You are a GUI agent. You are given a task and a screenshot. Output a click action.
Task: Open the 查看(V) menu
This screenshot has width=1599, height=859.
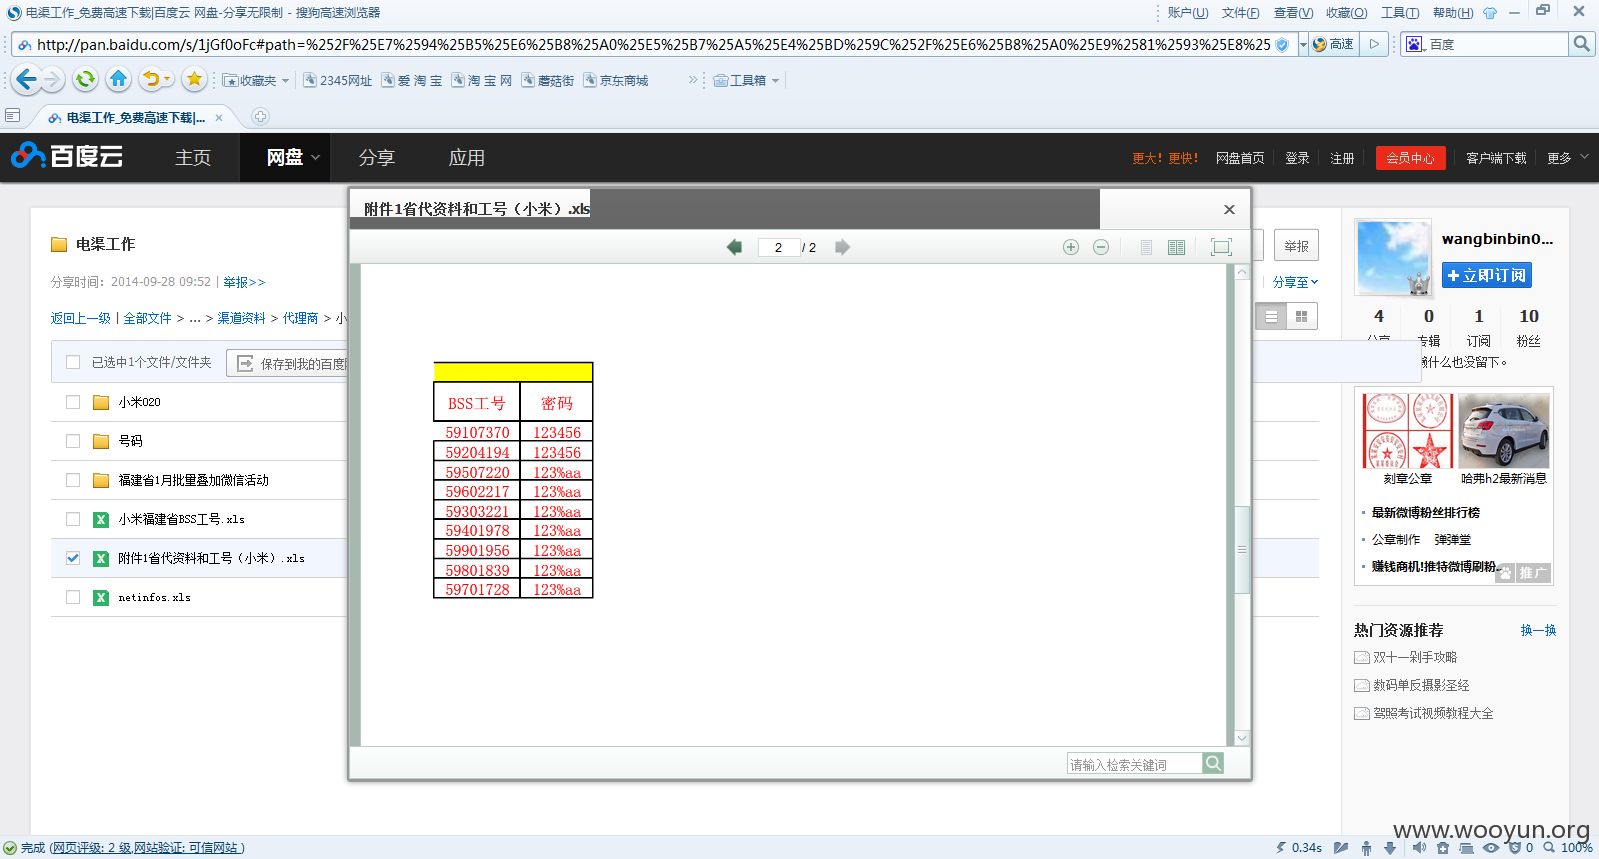click(x=1293, y=13)
